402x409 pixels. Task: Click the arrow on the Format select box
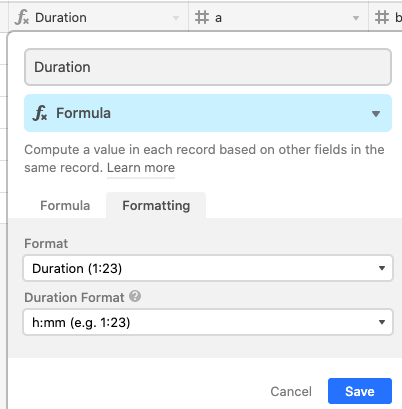[382, 268]
